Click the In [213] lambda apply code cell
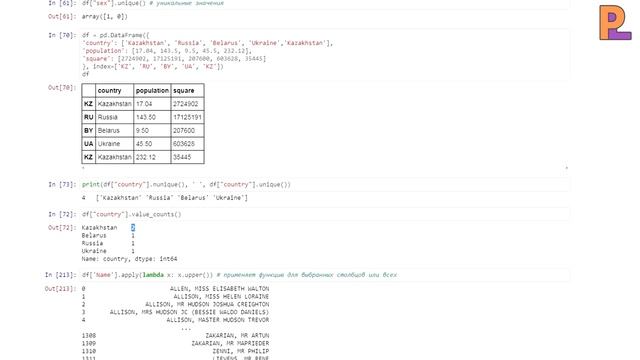The height and width of the screenshot is (360, 640). 324,275
